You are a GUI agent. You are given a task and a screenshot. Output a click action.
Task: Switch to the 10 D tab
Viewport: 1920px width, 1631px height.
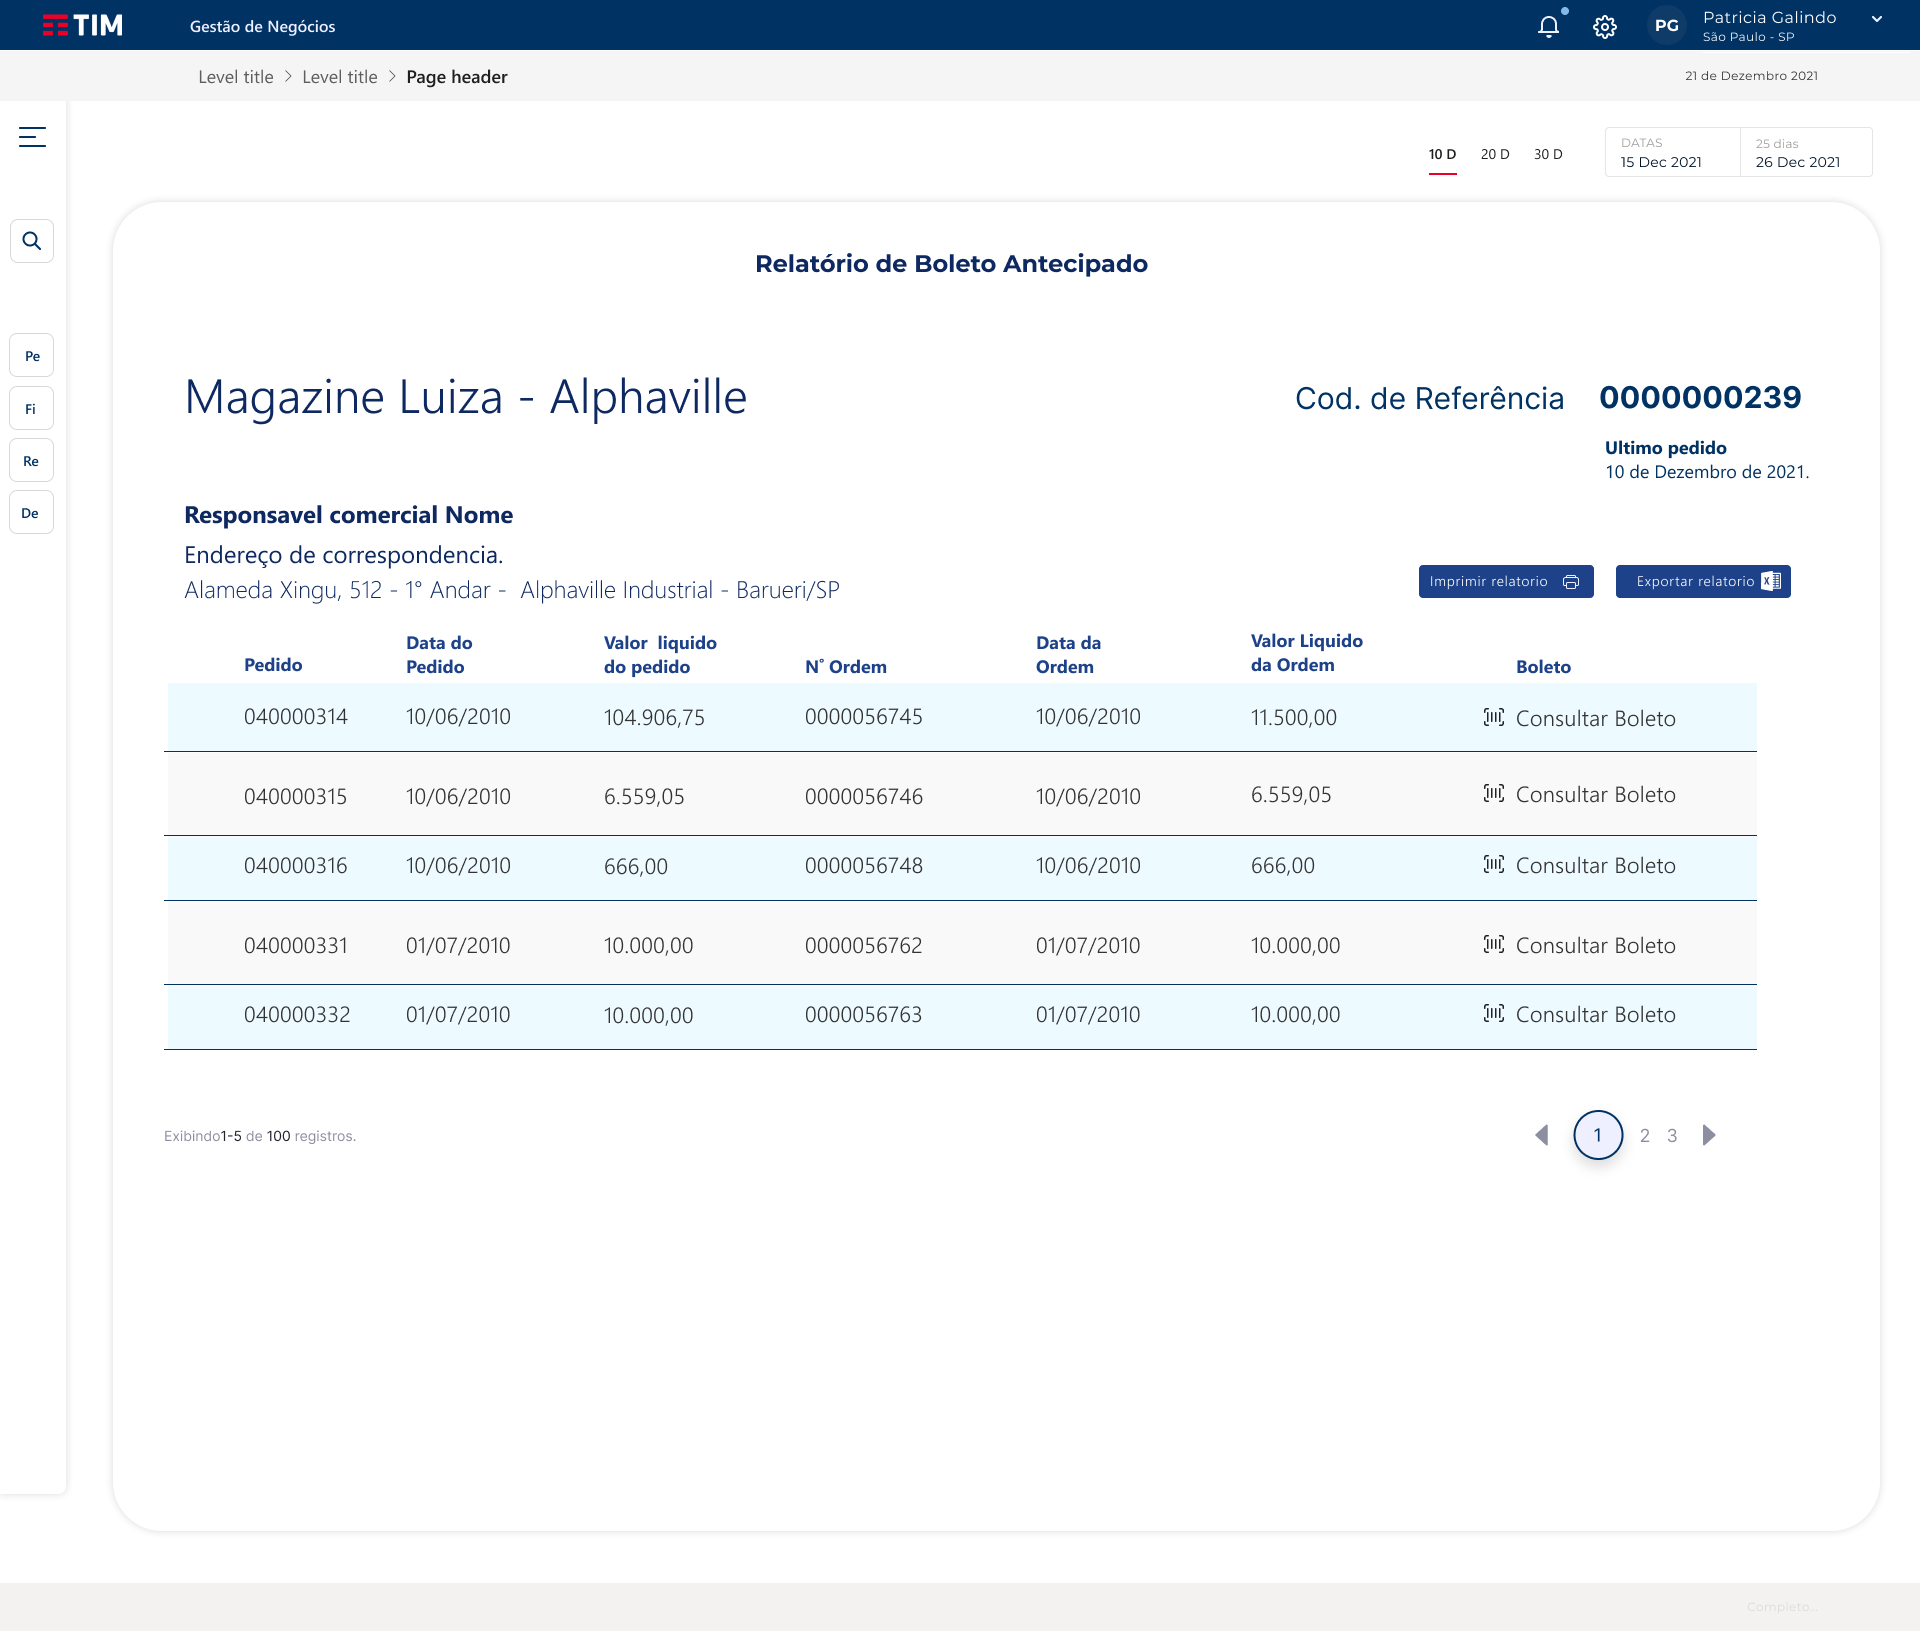point(1442,154)
